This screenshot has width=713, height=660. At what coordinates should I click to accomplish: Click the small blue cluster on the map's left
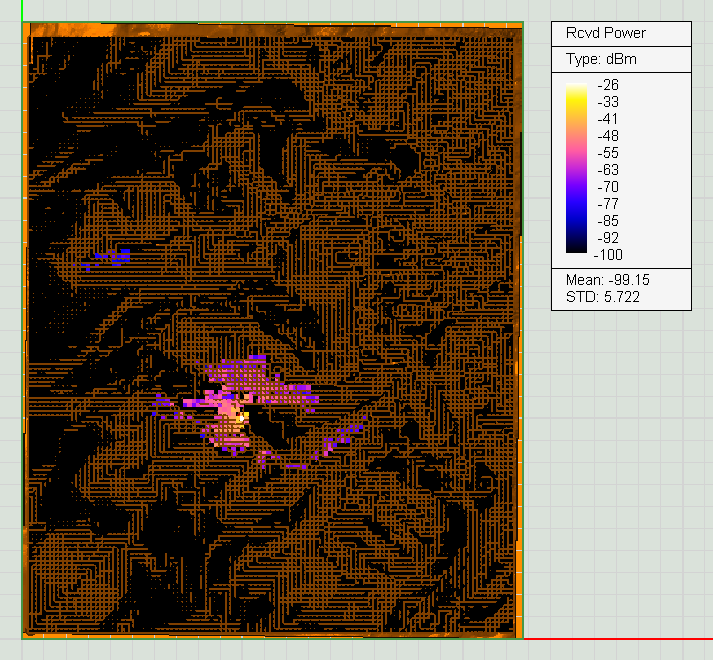tap(112, 257)
